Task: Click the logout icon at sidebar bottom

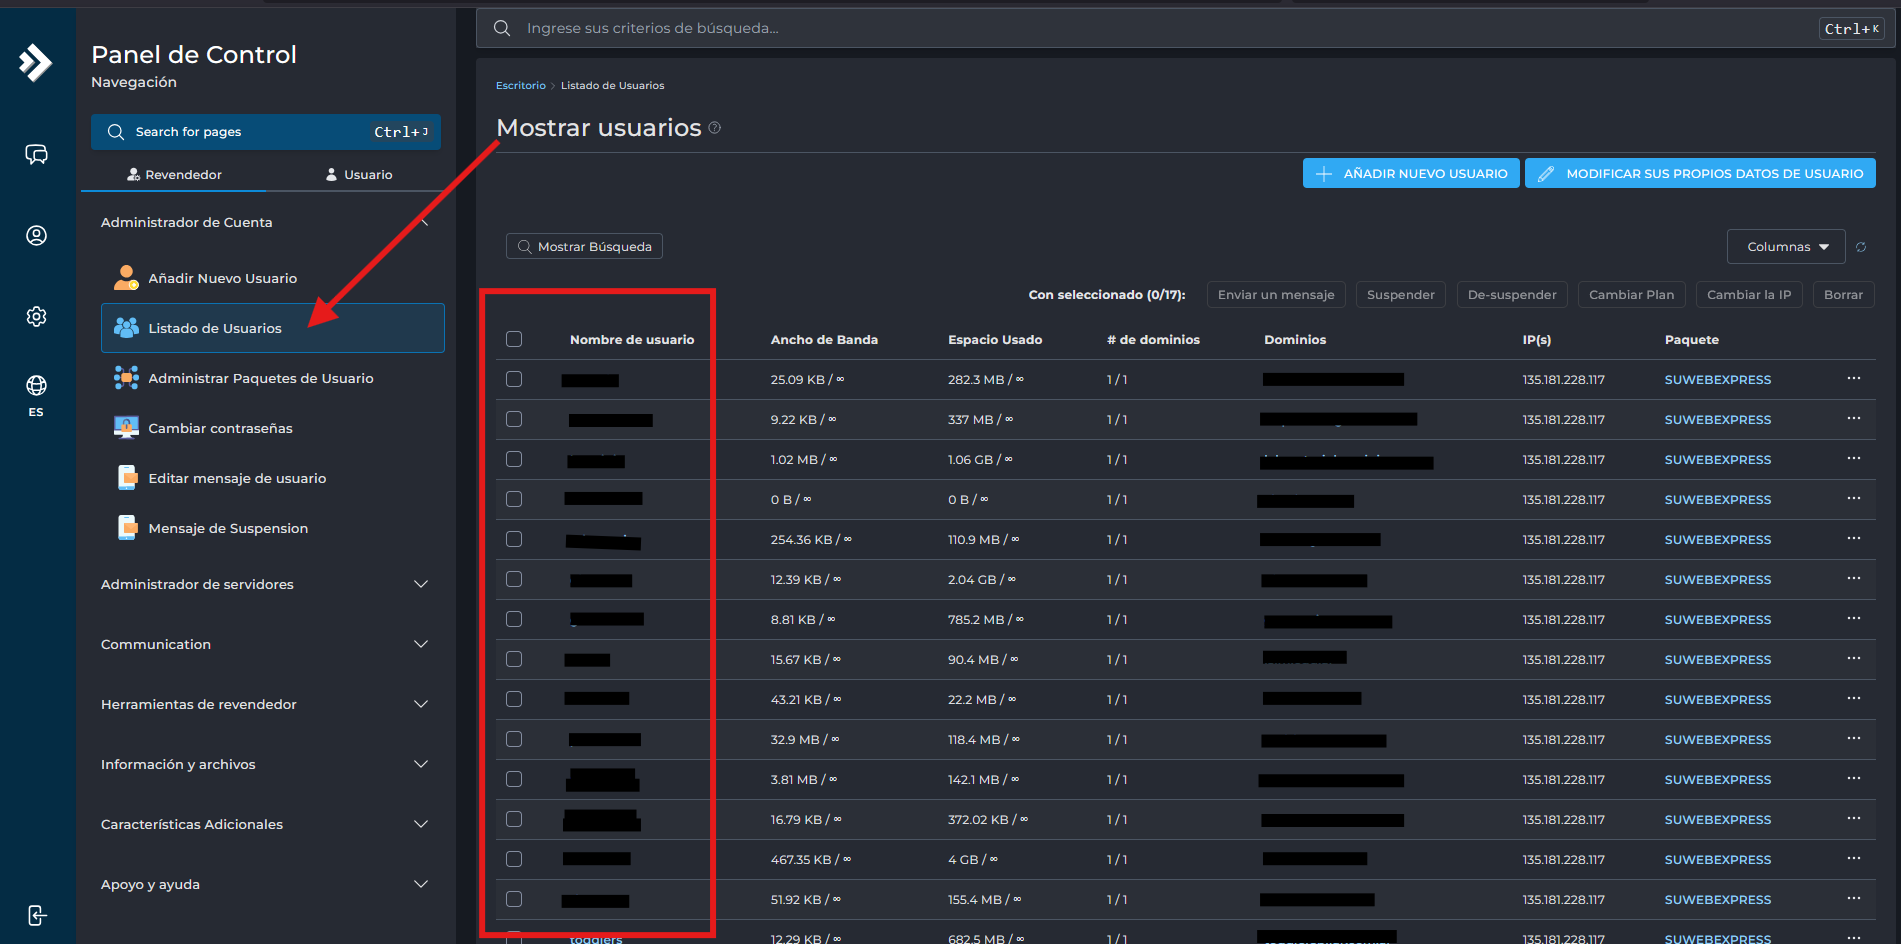Action: 36,915
